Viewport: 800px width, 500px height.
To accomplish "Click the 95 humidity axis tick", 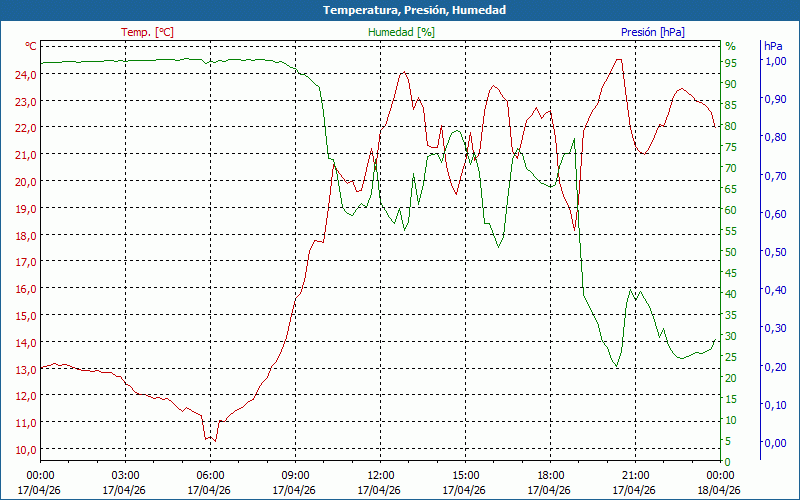I will [x=731, y=62].
